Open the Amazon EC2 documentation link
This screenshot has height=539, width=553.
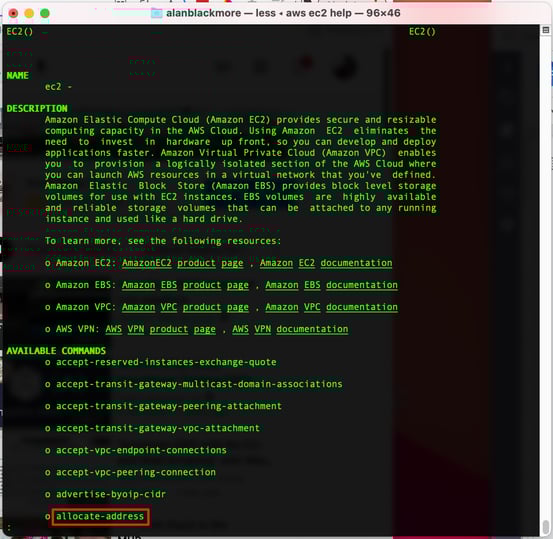pos(326,263)
